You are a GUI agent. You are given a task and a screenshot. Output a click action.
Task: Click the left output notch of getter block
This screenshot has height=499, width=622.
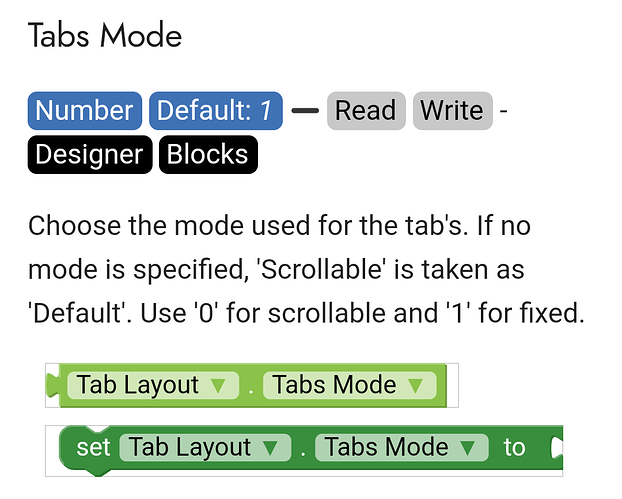pos(53,386)
